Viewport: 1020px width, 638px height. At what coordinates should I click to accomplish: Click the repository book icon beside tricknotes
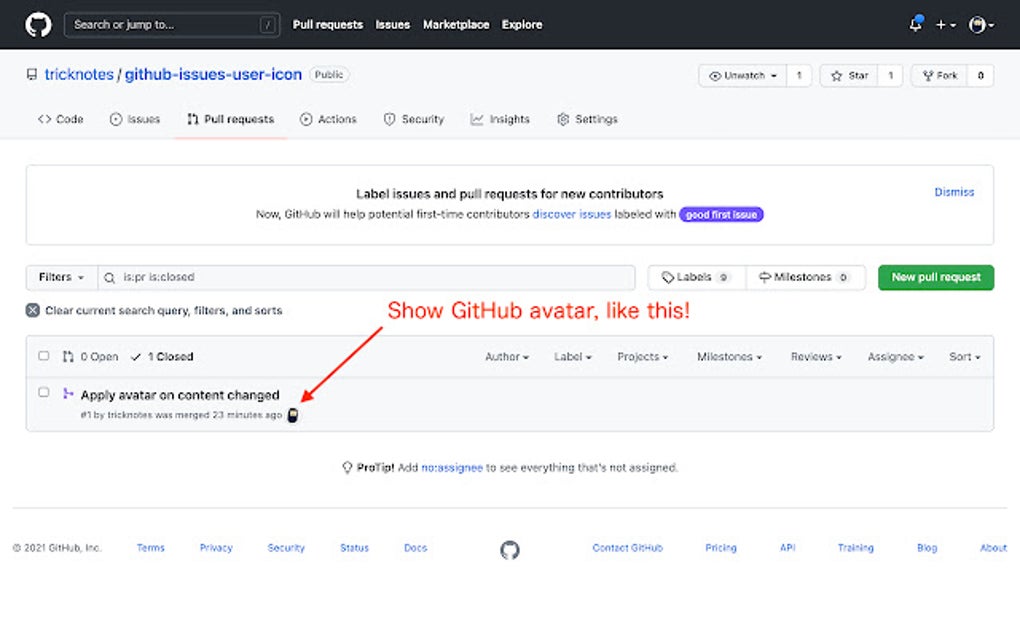click(31, 73)
